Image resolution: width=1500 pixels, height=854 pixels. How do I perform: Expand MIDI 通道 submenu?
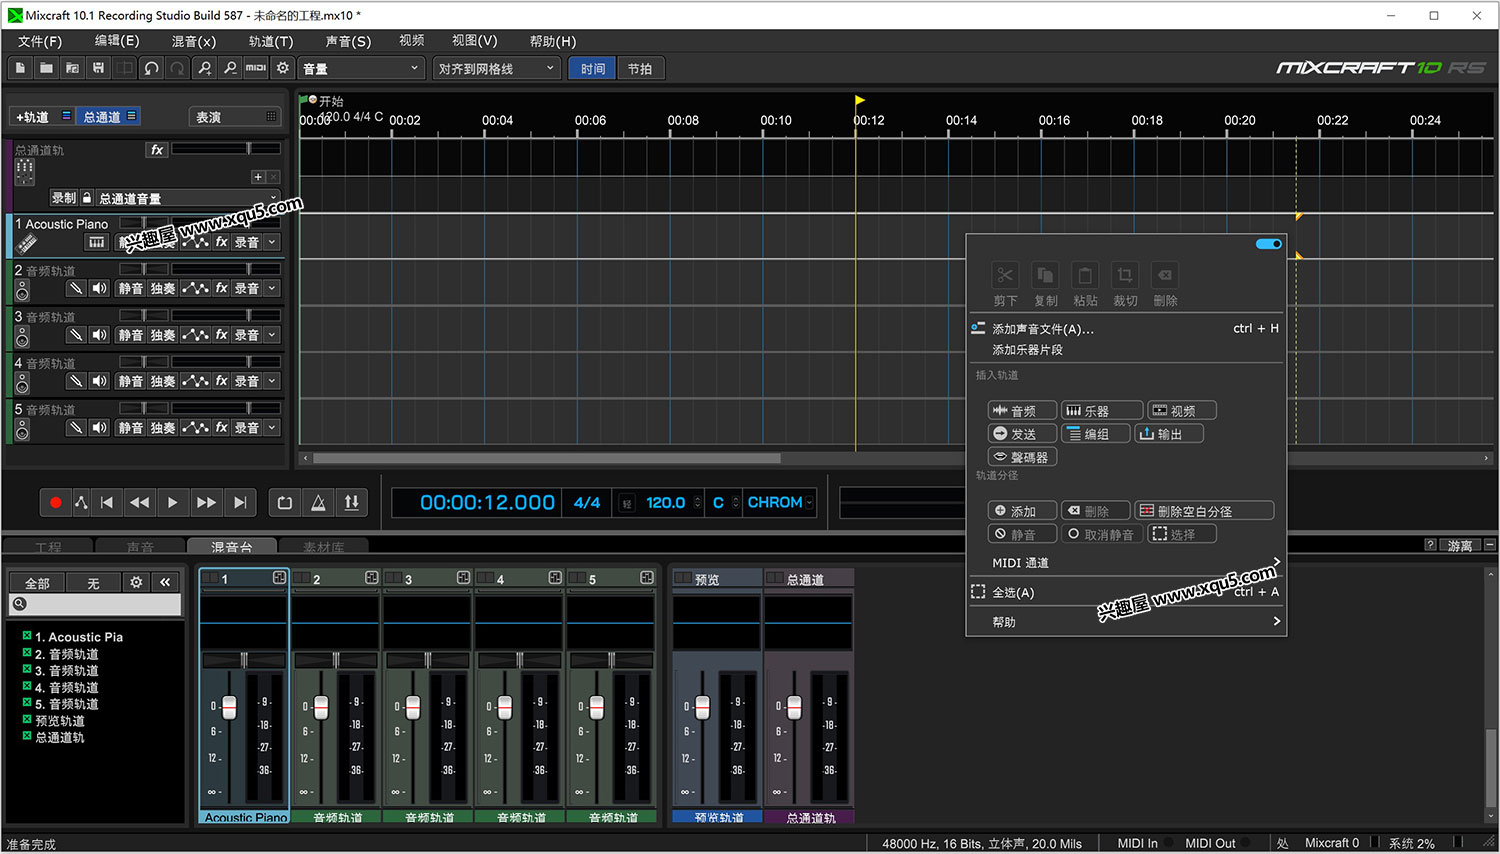pyautogui.click(x=1125, y=563)
